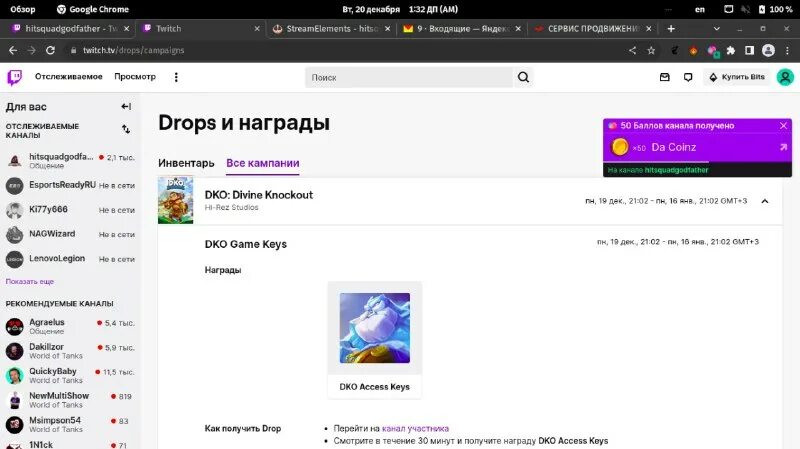
Task: Open the Agraelus recommended channel
Action: pos(70,326)
